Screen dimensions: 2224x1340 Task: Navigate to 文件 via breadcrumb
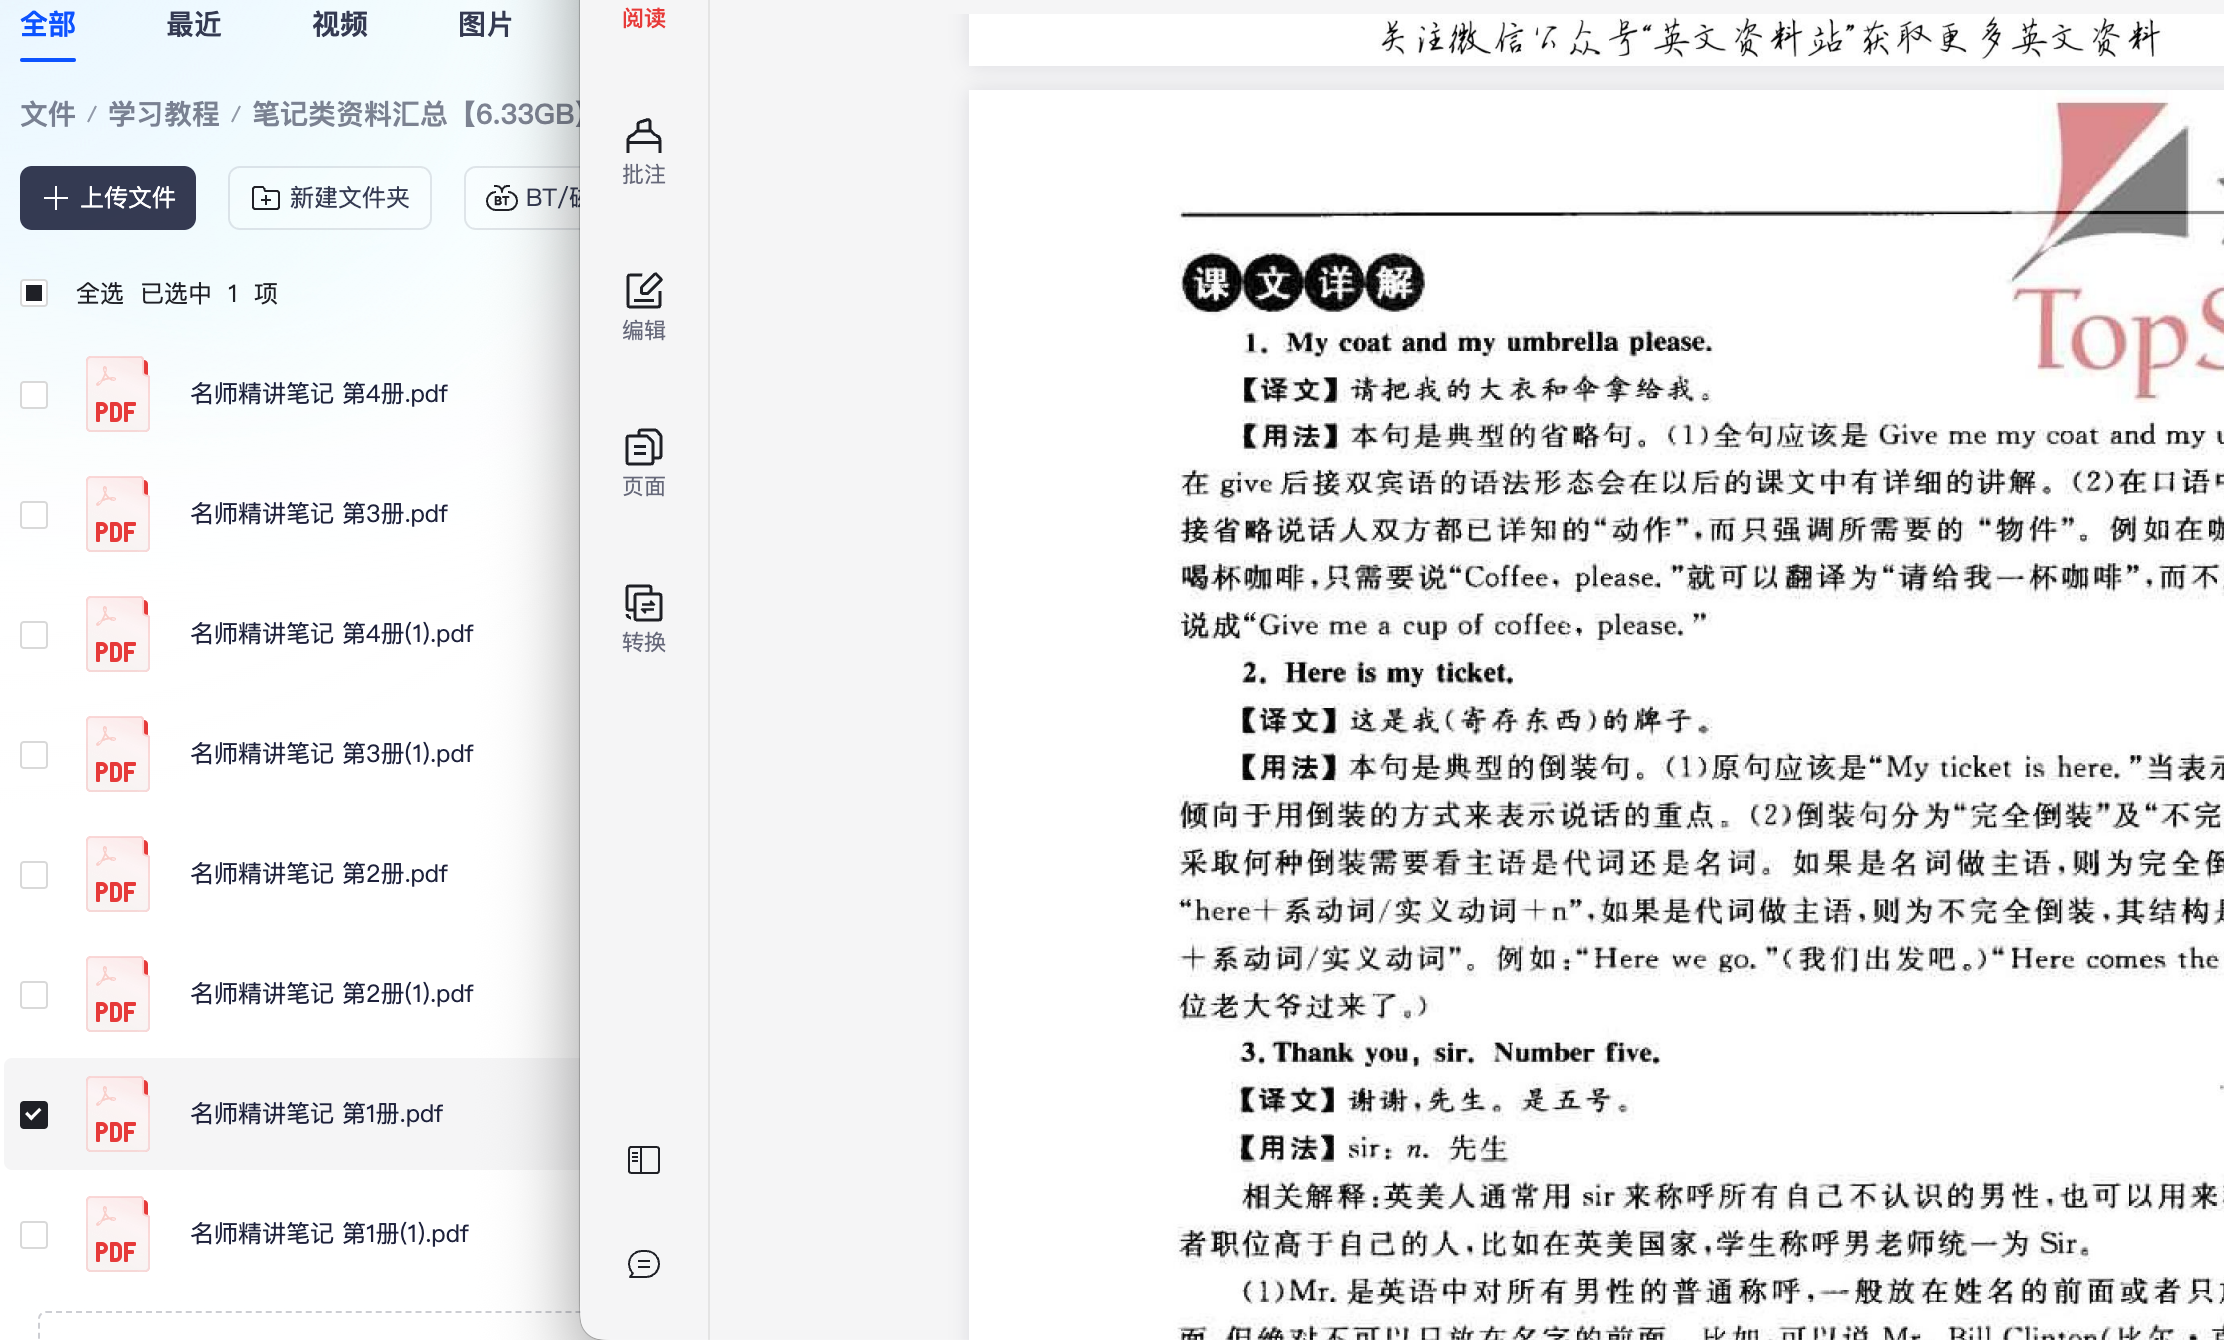(x=47, y=114)
